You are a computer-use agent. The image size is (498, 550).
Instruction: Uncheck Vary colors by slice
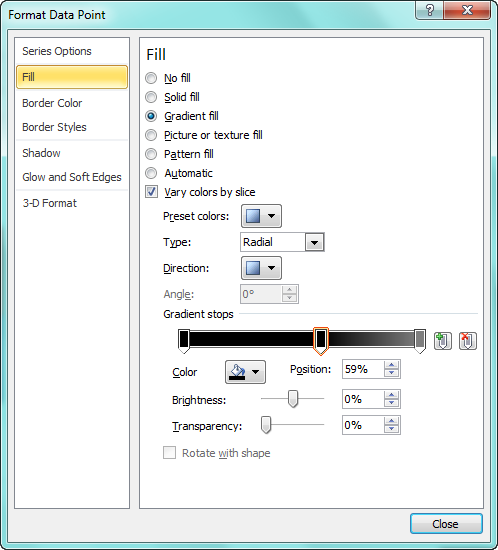(152, 192)
